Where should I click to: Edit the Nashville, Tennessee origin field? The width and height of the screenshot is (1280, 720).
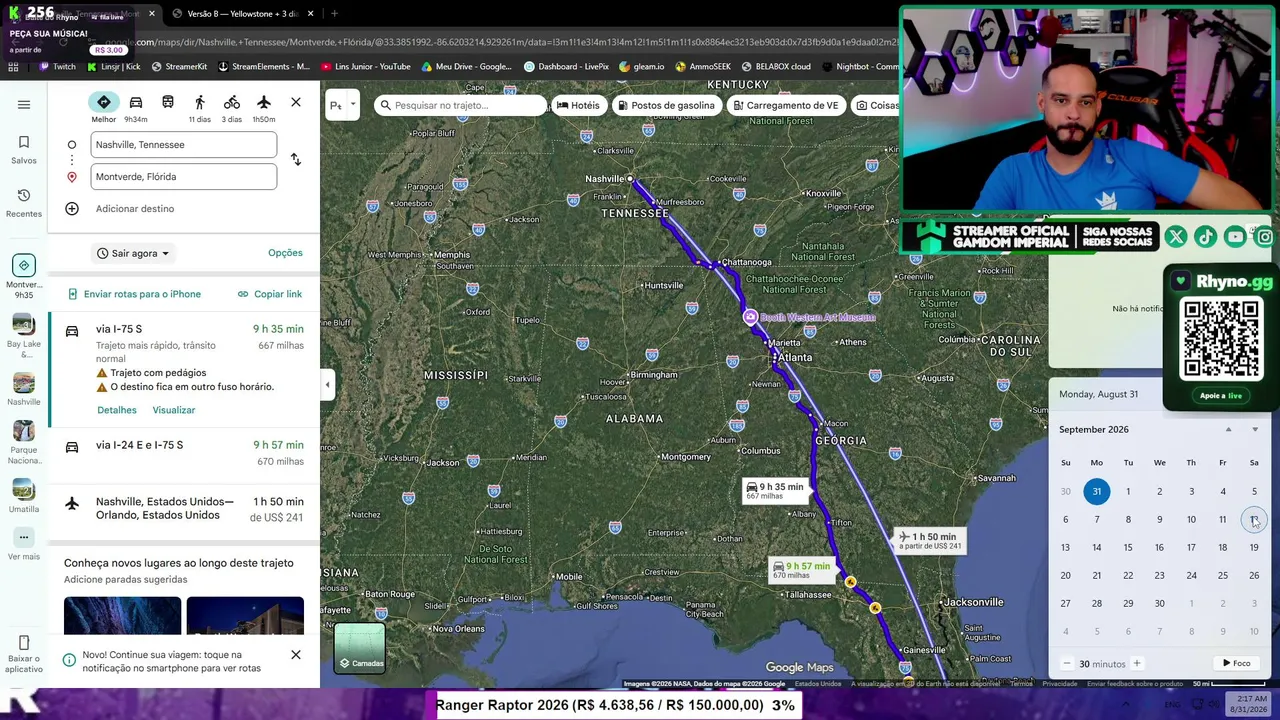184,145
